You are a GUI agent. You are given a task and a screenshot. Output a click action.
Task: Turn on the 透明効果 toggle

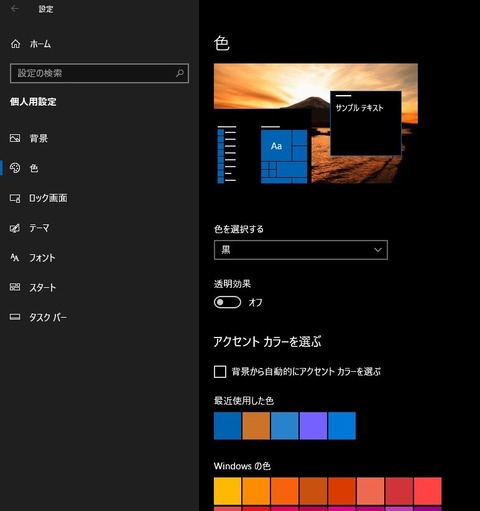click(x=227, y=302)
